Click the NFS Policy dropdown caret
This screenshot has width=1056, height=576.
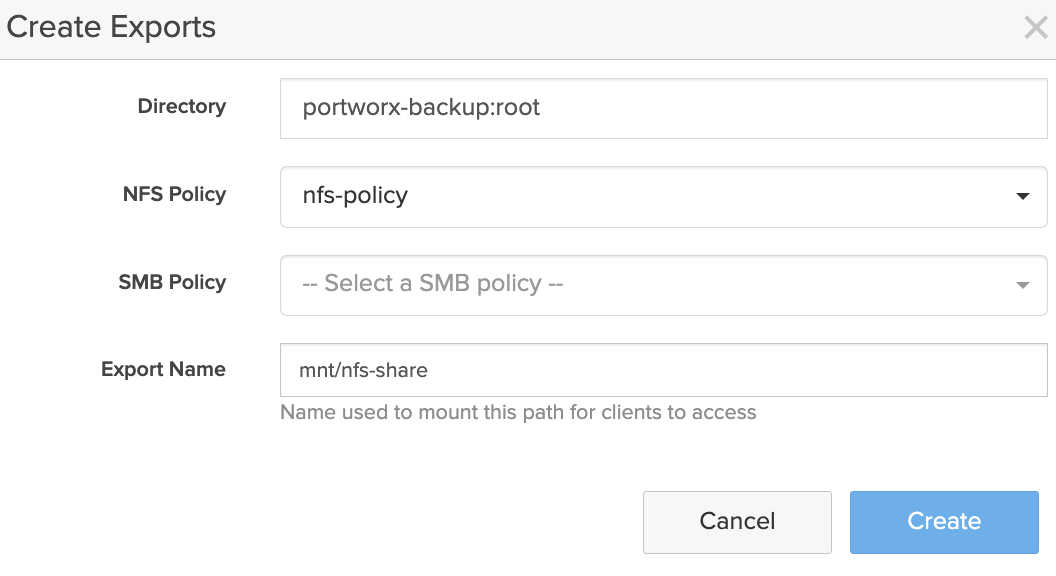click(1022, 197)
